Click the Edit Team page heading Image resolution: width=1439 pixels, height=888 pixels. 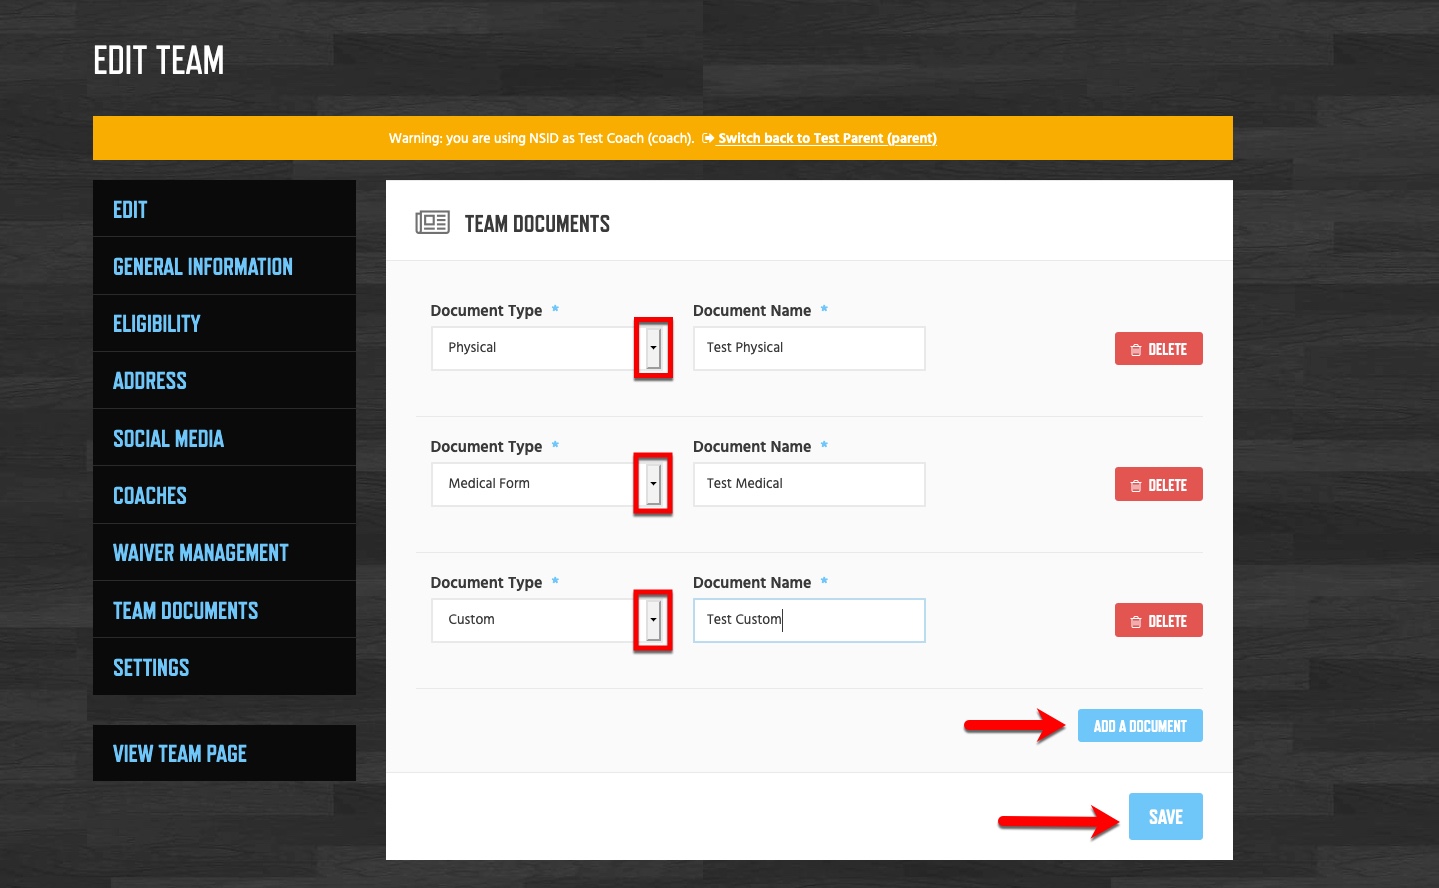pos(159,61)
